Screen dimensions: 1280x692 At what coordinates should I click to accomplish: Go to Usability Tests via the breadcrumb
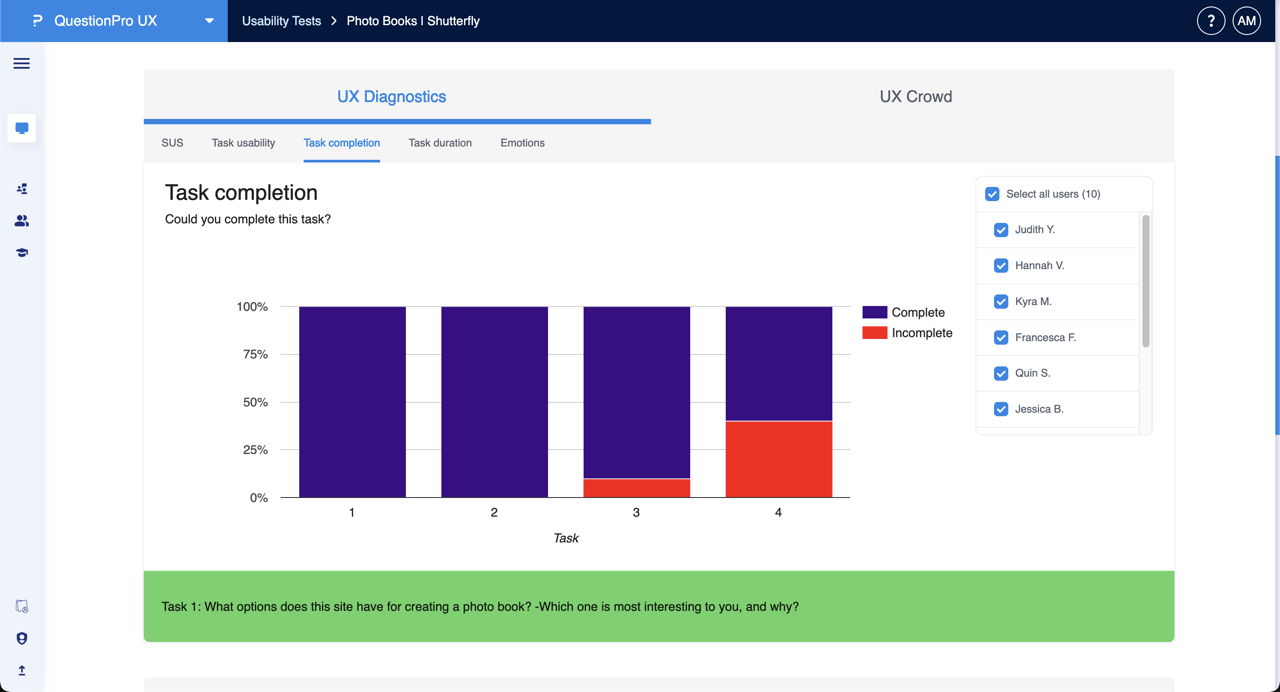pyautogui.click(x=281, y=20)
